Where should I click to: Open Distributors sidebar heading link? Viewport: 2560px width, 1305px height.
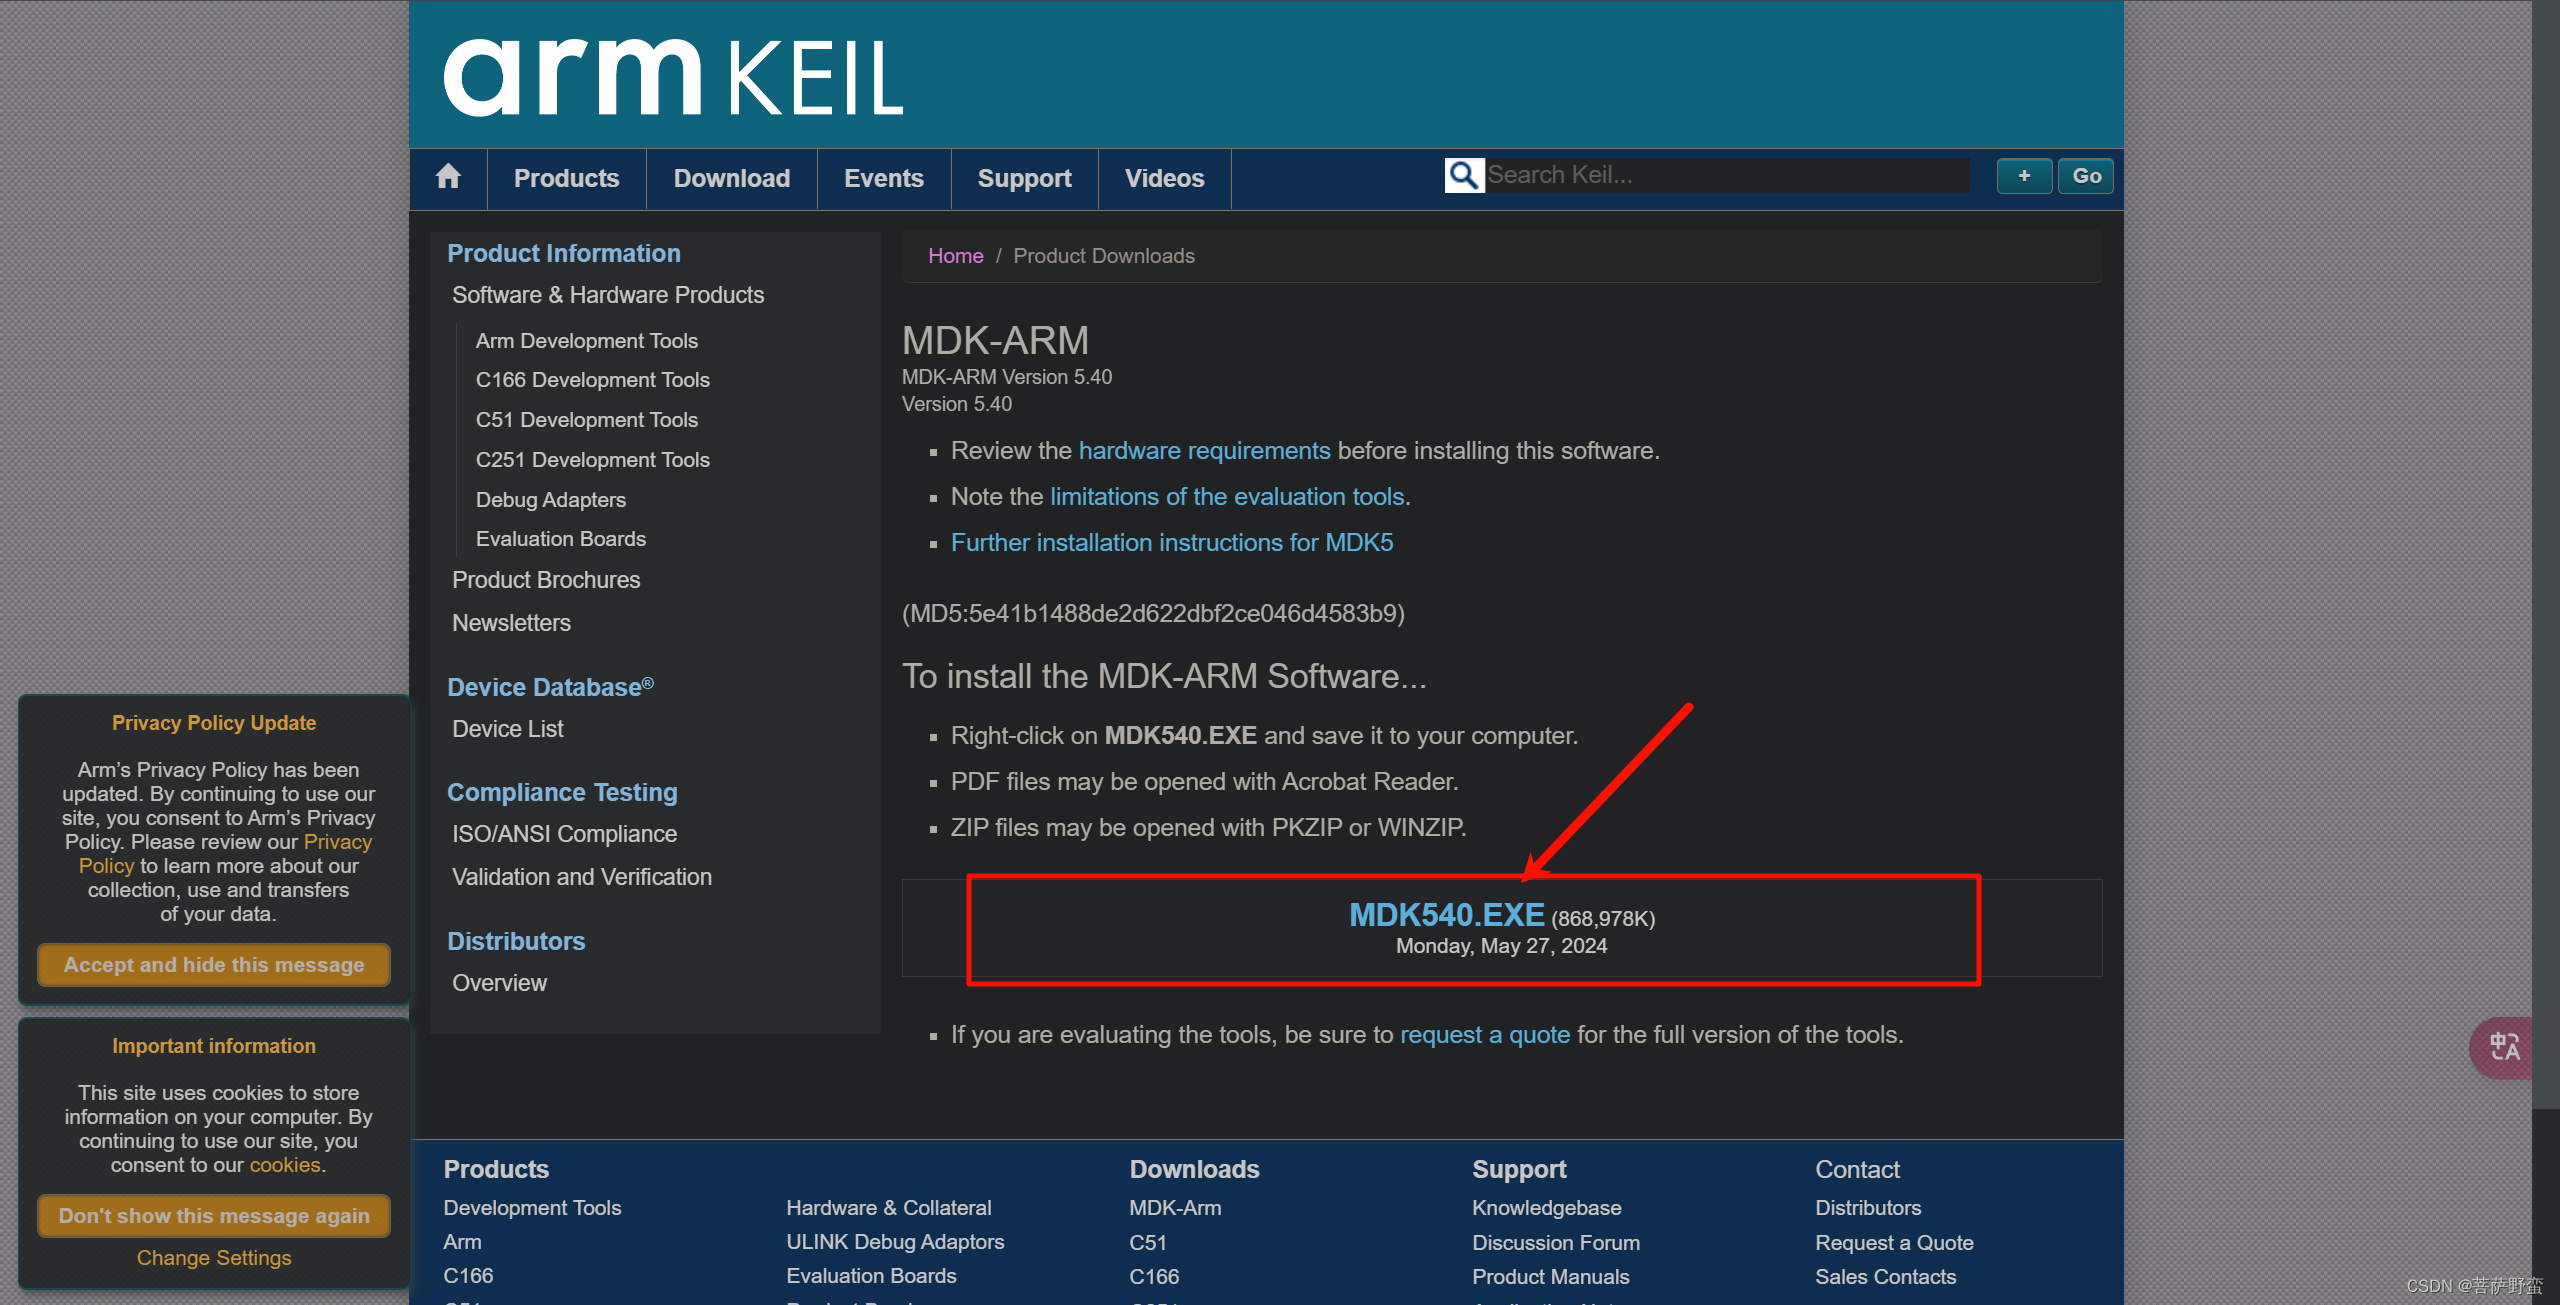click(516, 941)
